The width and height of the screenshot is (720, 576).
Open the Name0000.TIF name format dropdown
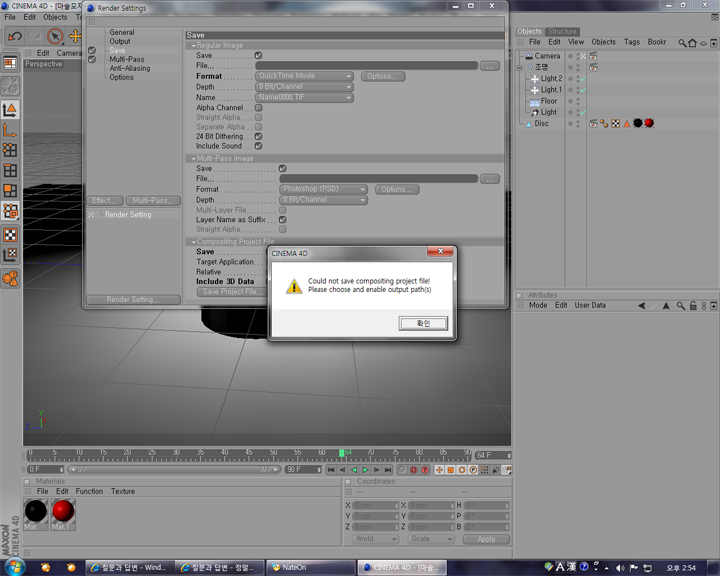click(x=304, y=97)
